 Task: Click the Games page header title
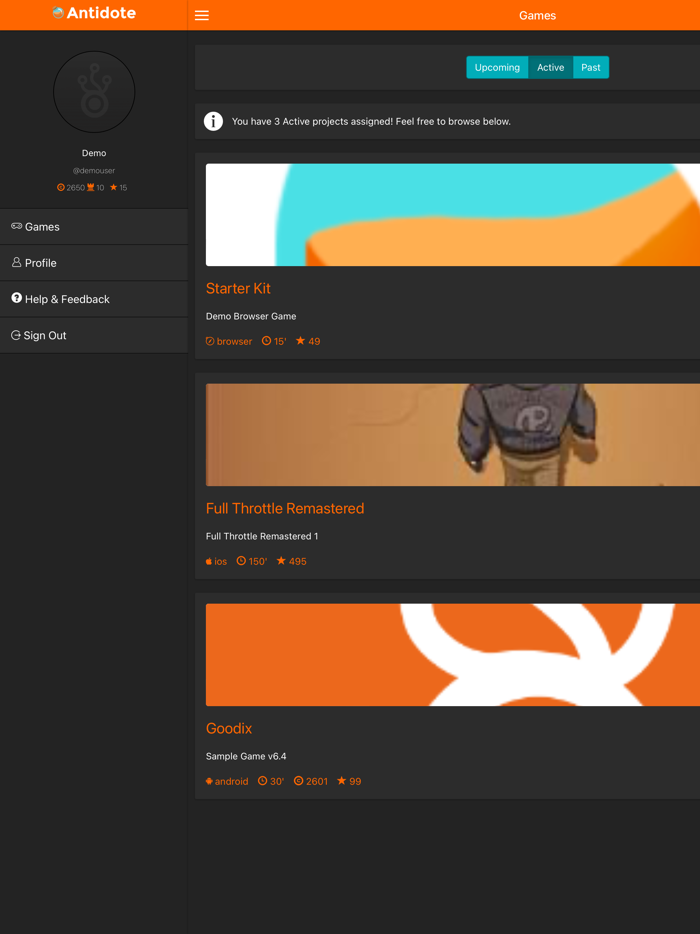[537, 15]
